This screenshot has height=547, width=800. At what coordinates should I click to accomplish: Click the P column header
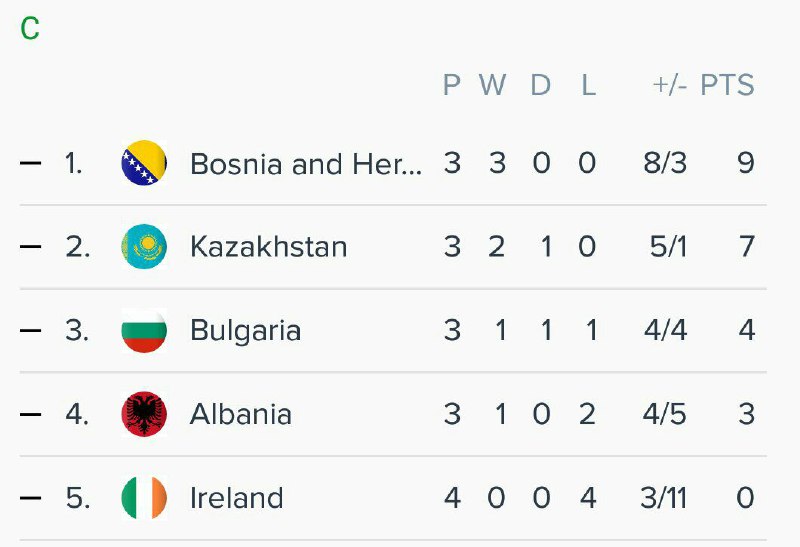click(452, 86)
